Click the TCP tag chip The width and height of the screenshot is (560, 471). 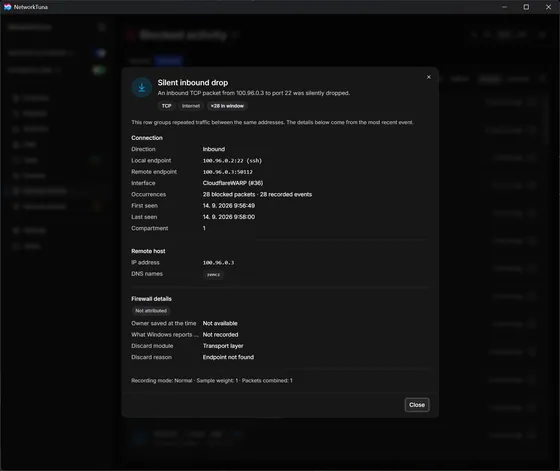(166, 106)
